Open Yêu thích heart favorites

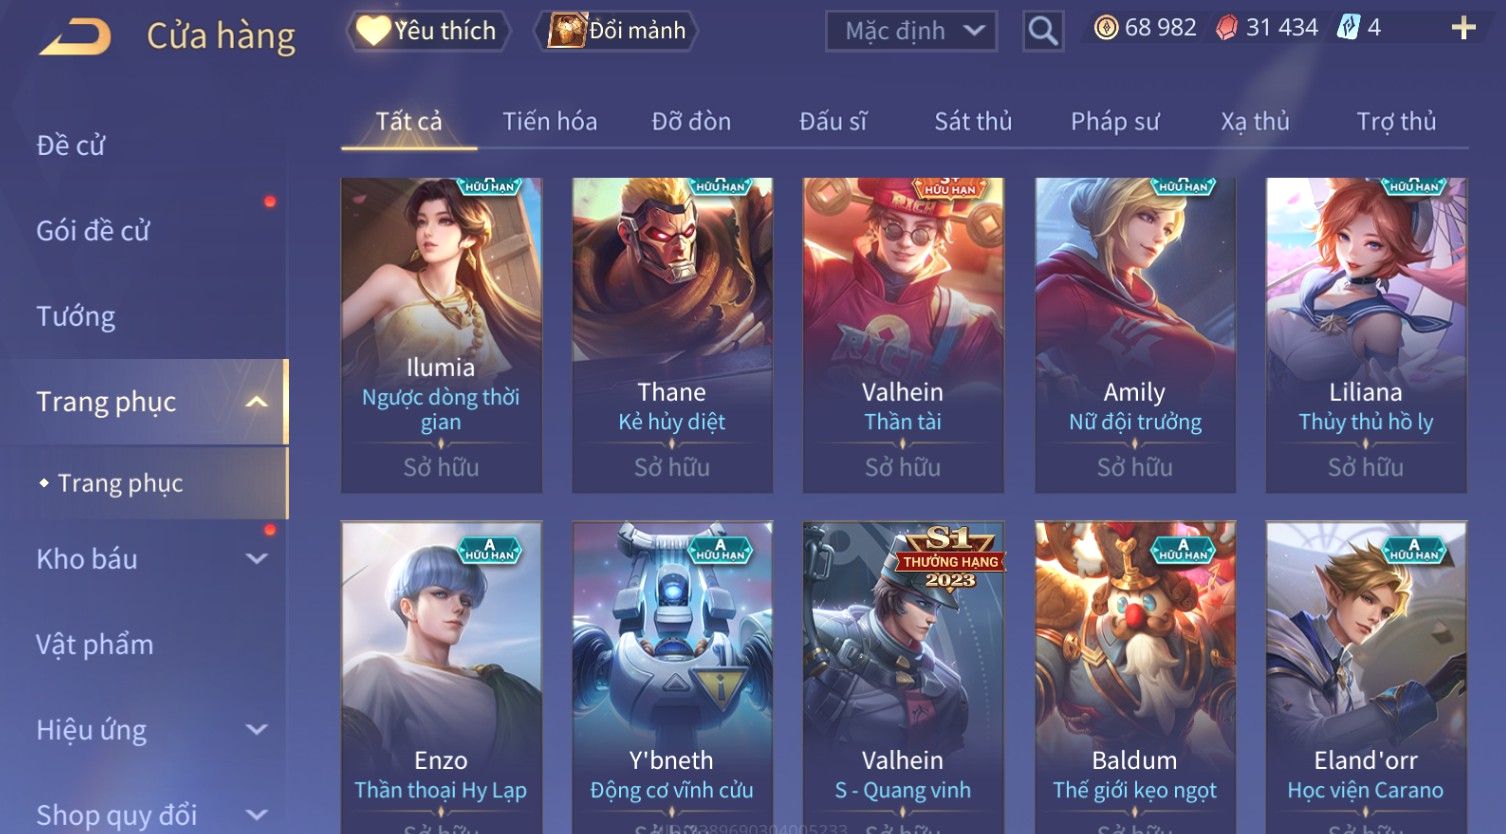coord(373,31)
